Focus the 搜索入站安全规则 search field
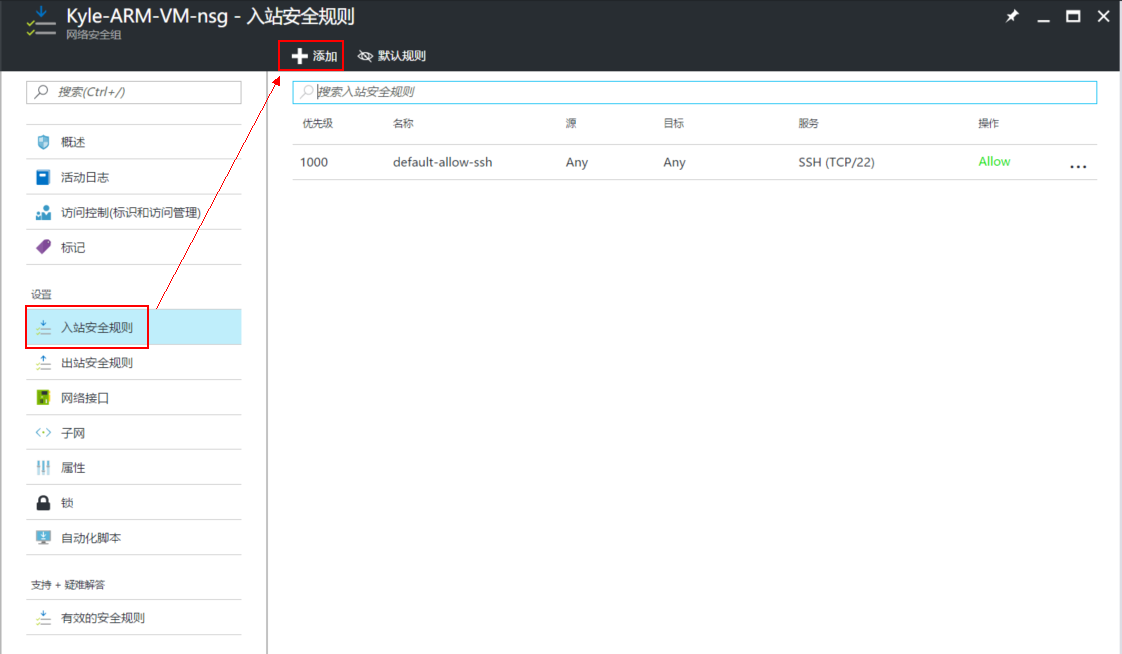This screenshot has width=1122, height=654. click(x=700, y=92)
